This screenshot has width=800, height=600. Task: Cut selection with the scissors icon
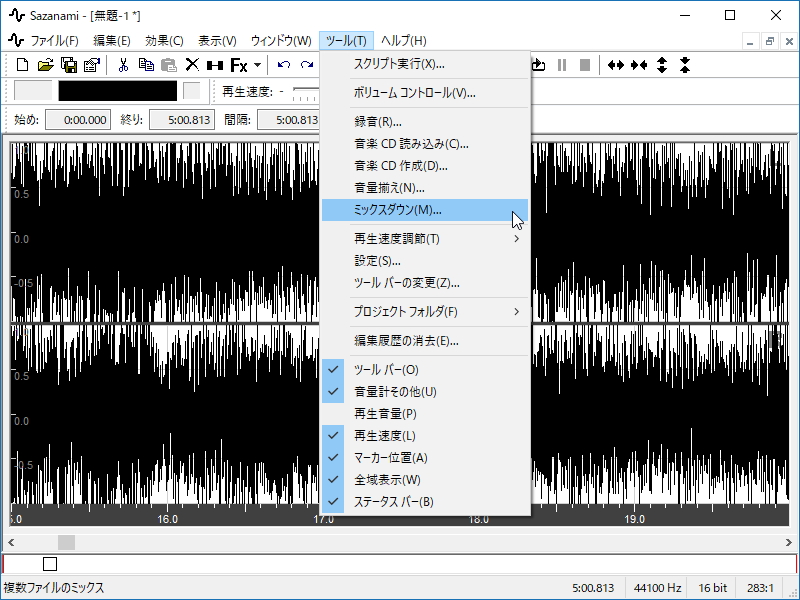pyautogui.click(x=123, y=65)
